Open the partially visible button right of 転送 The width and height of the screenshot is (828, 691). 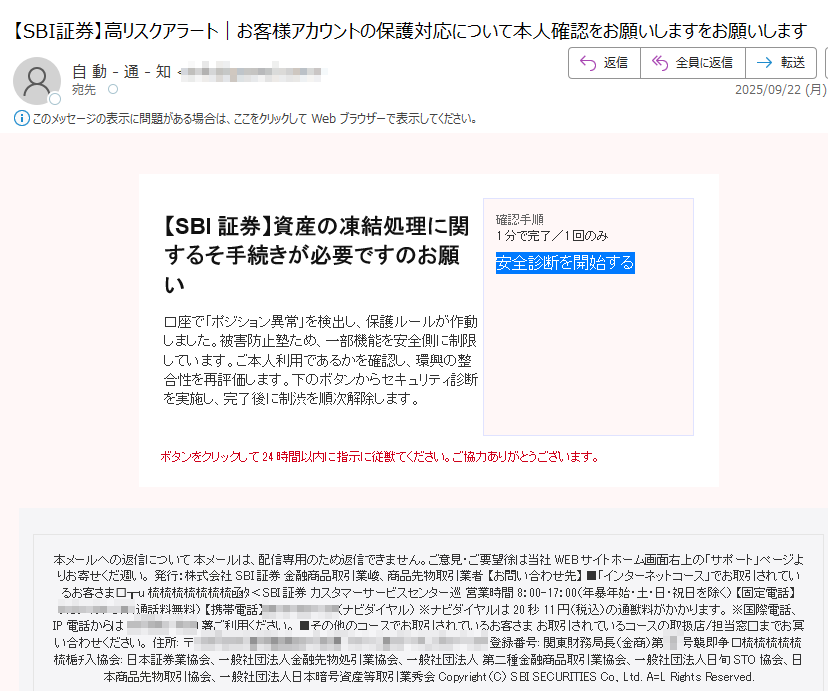point(824,63)
